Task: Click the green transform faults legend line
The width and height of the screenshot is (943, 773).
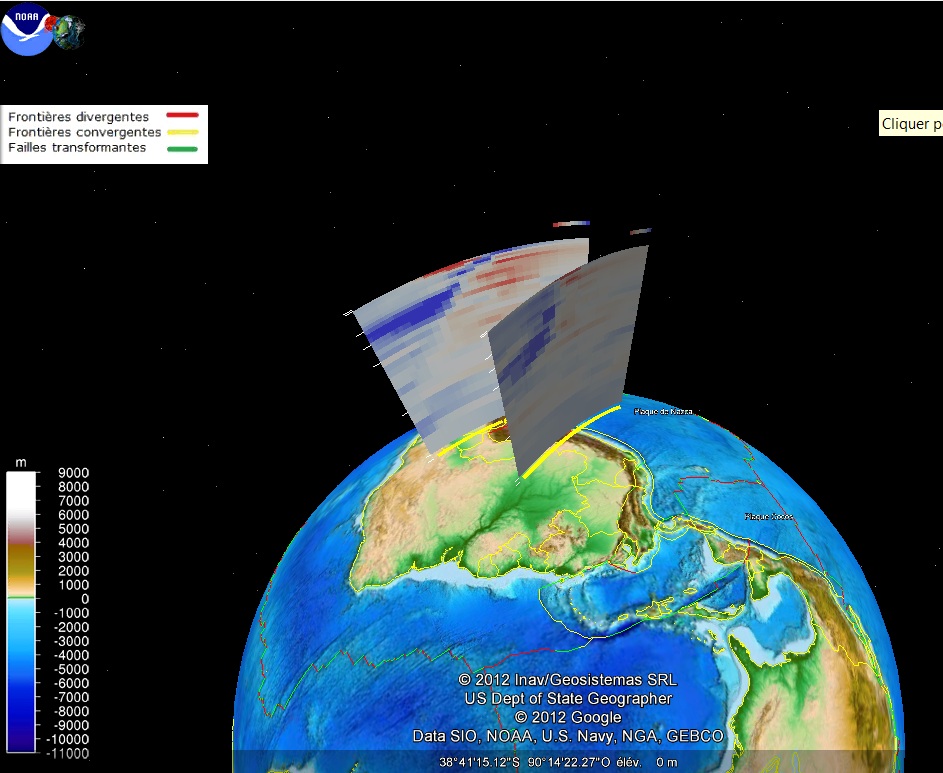Action: click(x=182, y=148)
